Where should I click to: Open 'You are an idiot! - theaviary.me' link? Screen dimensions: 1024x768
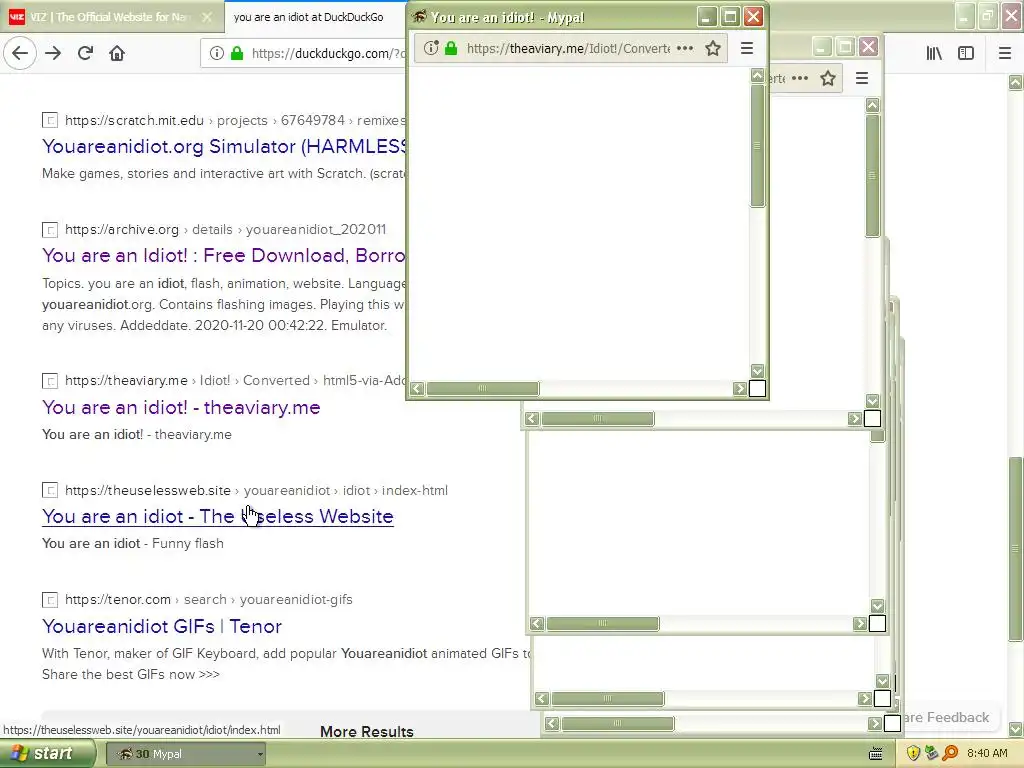(181, 407)
